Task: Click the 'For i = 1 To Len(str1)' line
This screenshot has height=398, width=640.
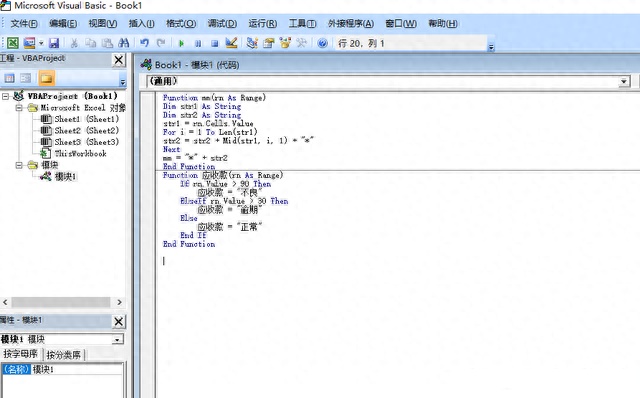Action: (210, 132)
